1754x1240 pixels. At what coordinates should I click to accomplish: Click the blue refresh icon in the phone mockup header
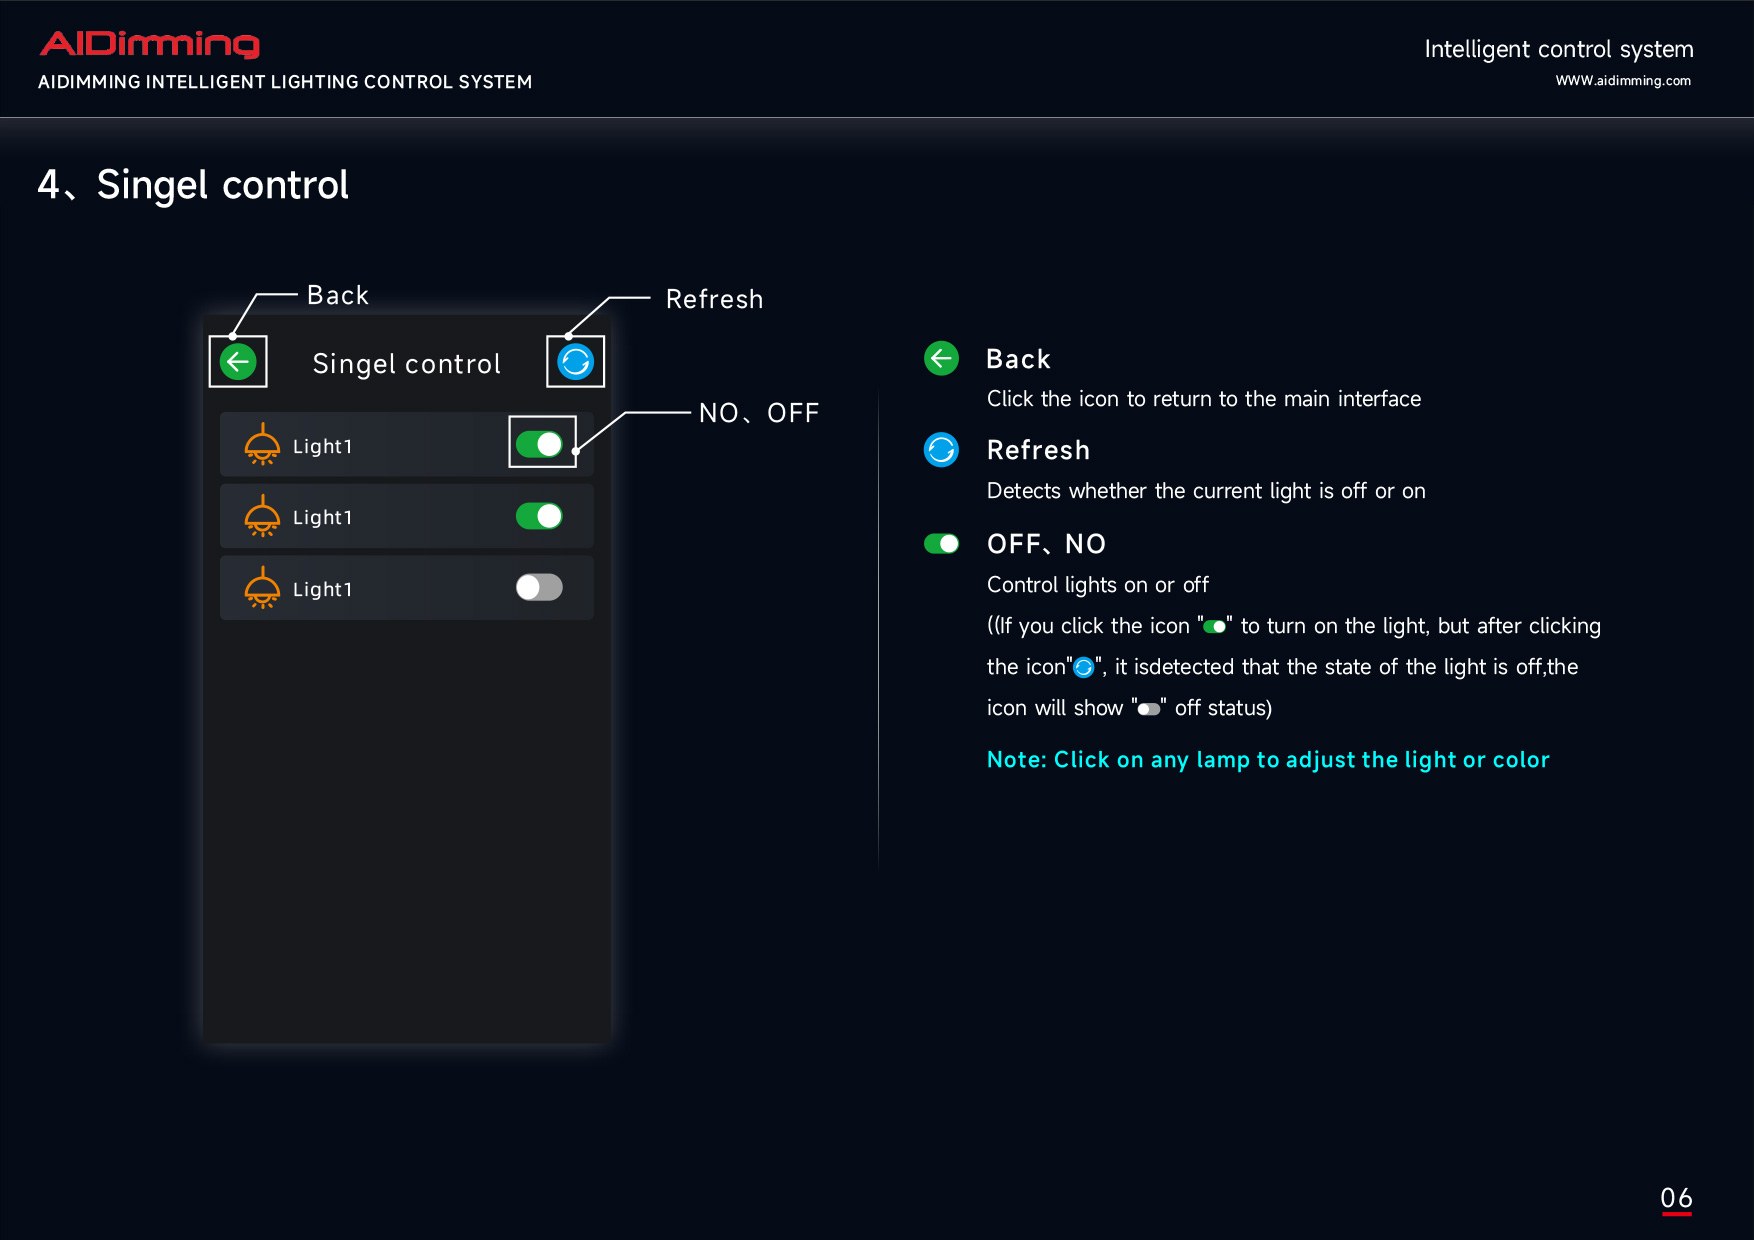(575, 362)
